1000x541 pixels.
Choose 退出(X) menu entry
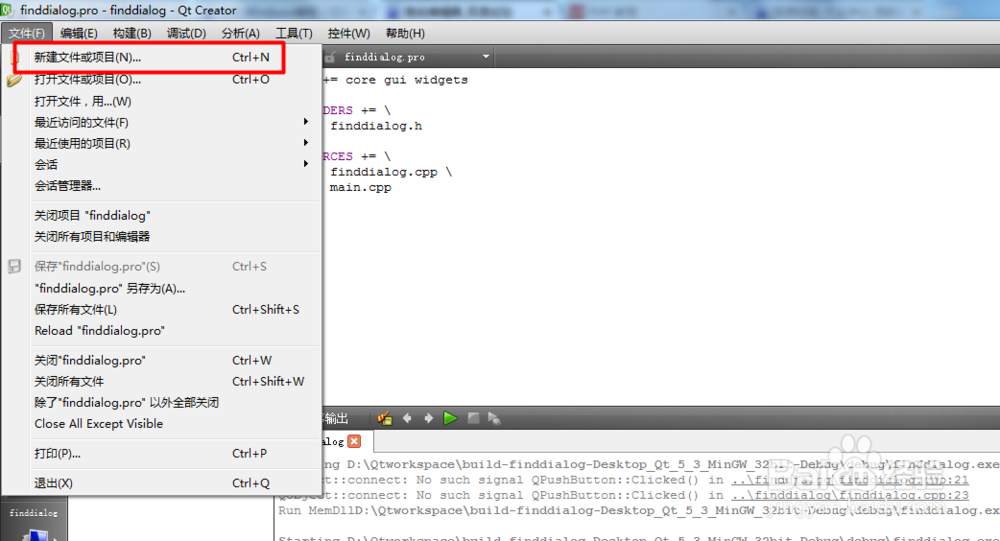pyautogui.click(x=161, y=483)
